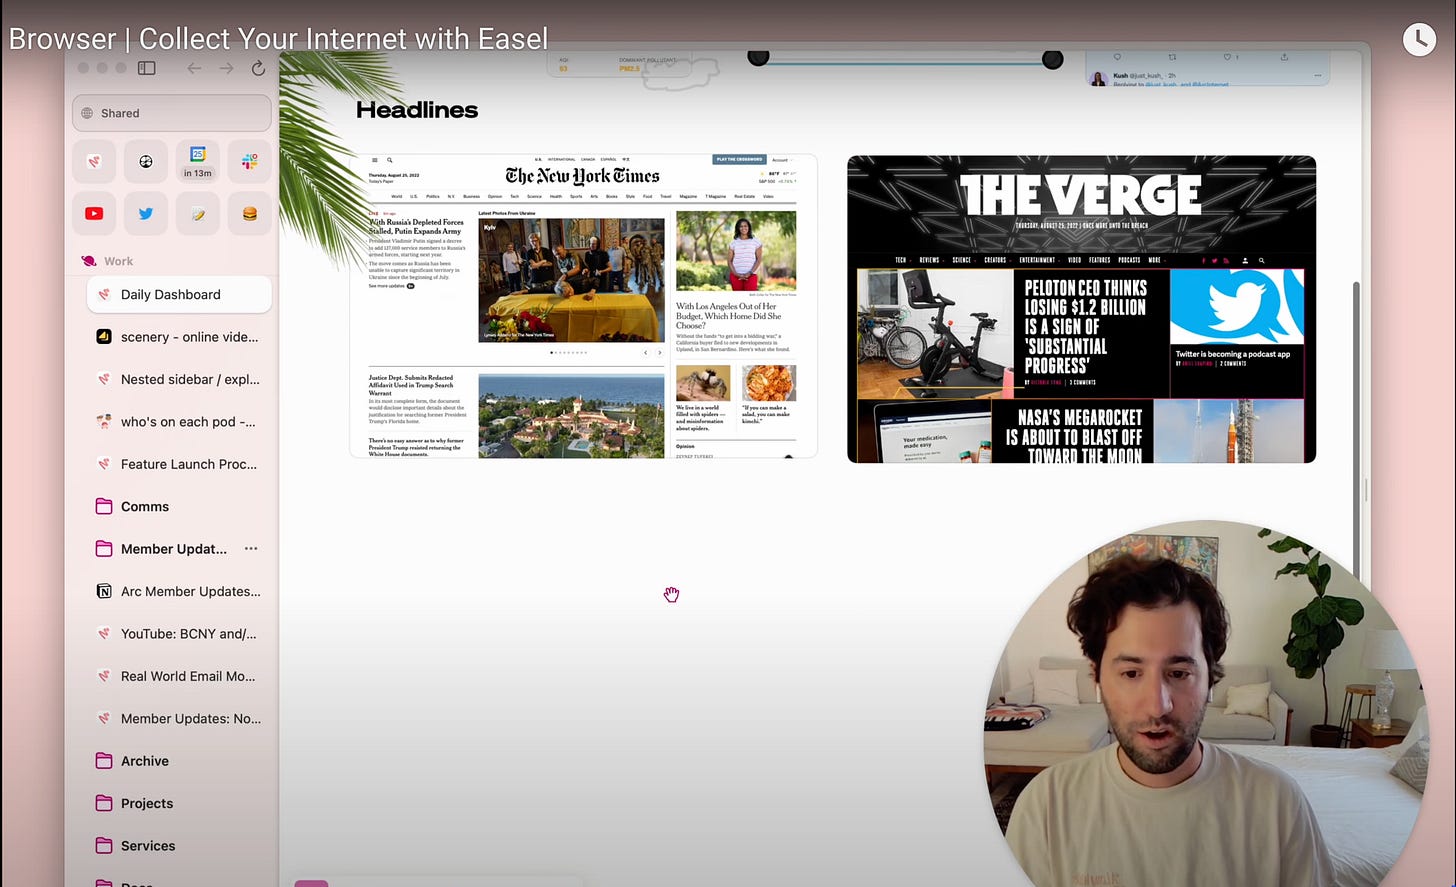This screenshot has height=887, width=1456.
Task: Switch to the scenery - online video tab
Action: [x=179, y=337]
